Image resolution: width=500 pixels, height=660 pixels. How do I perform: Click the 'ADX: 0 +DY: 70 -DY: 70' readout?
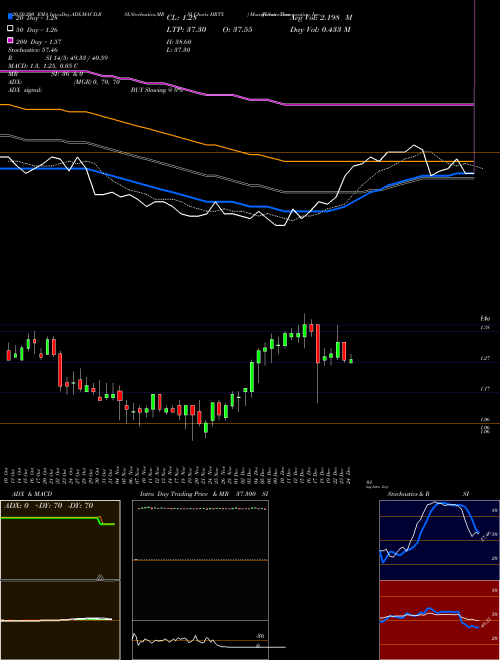(48, 505)
